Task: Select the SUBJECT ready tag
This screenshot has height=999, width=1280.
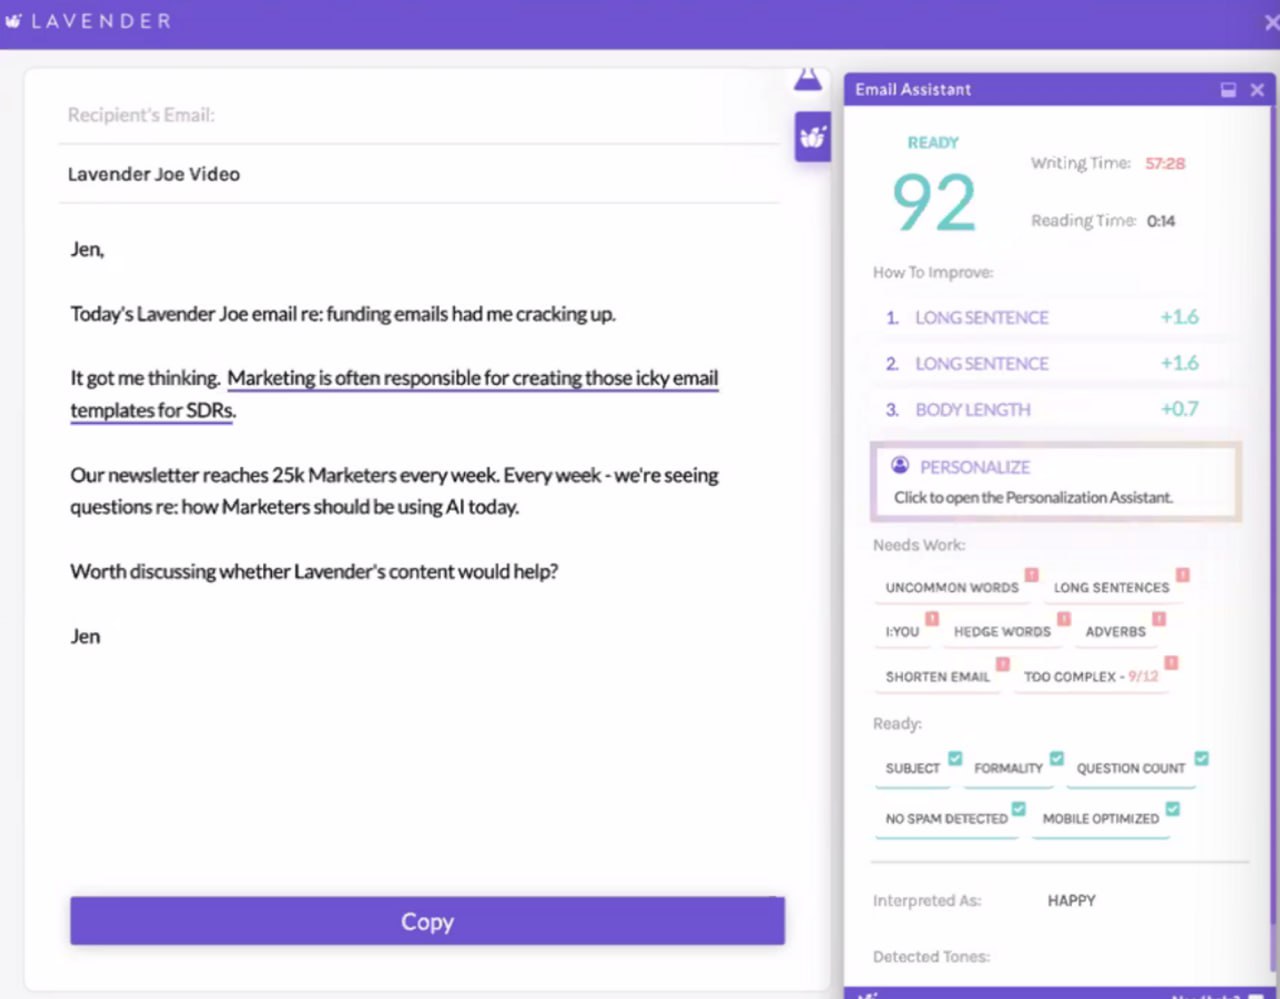Action: pyautogui.click(x=912, y=769)
